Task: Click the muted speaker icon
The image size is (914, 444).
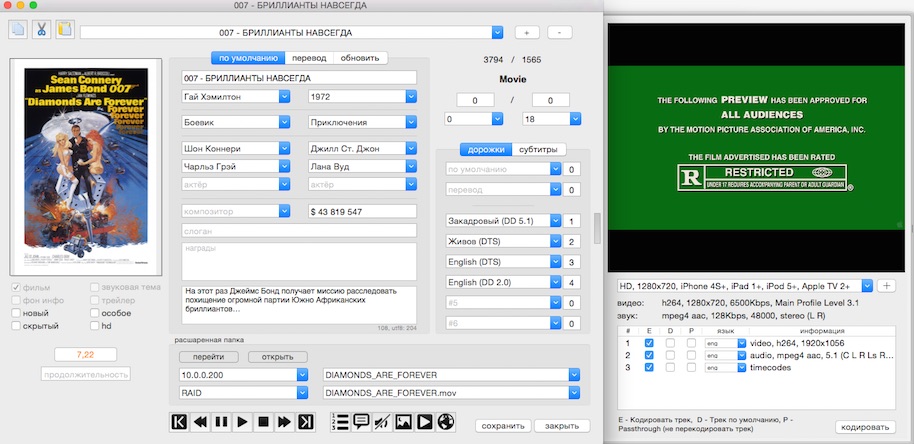Action: pos(382,422)
